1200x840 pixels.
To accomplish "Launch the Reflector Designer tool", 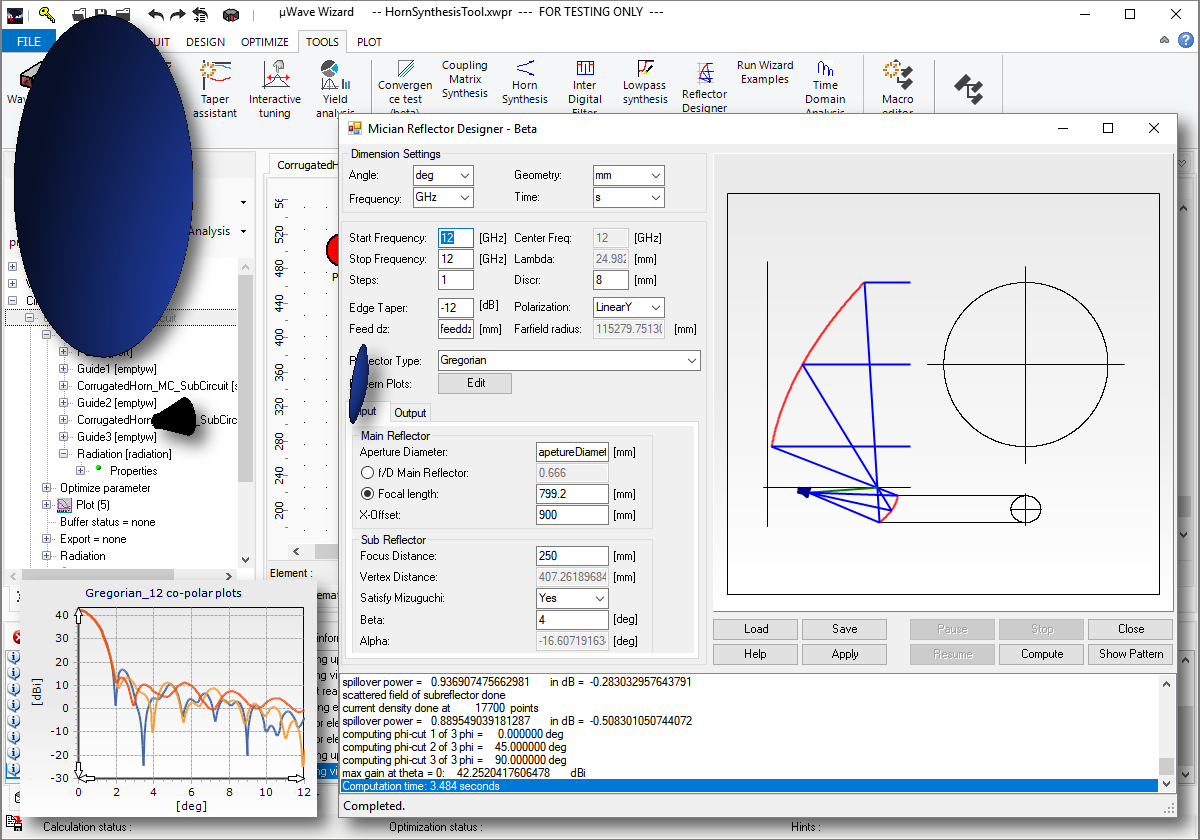I will click(x=705, y=87).
